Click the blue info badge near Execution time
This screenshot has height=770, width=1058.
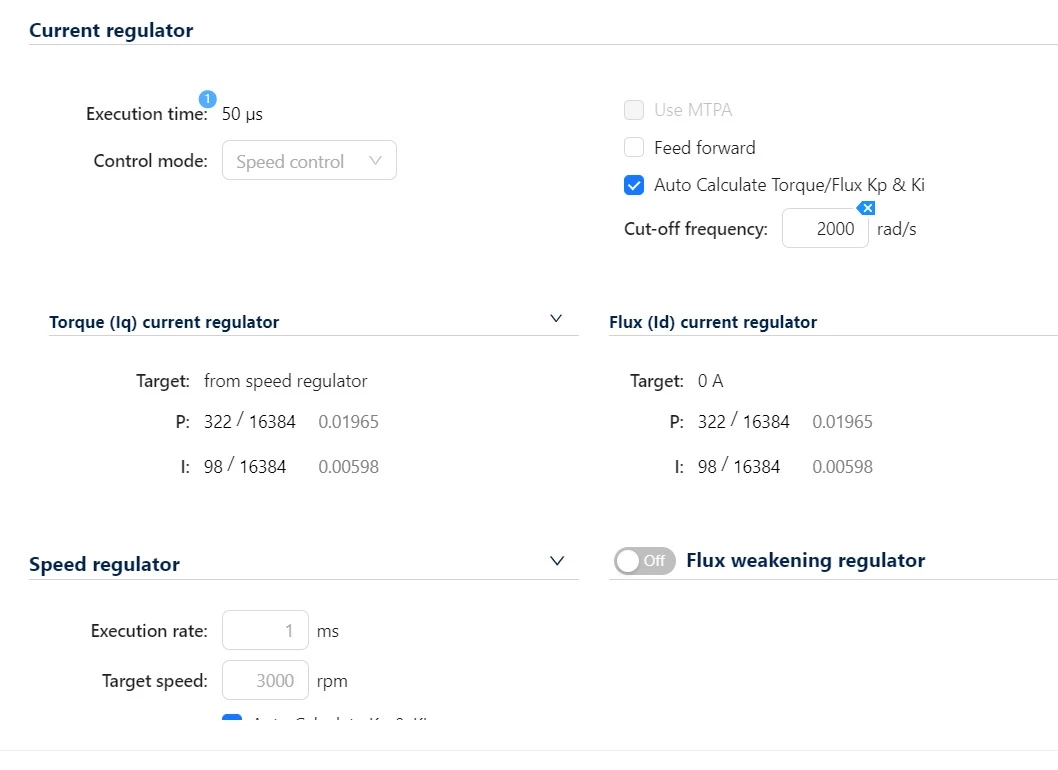207,99
